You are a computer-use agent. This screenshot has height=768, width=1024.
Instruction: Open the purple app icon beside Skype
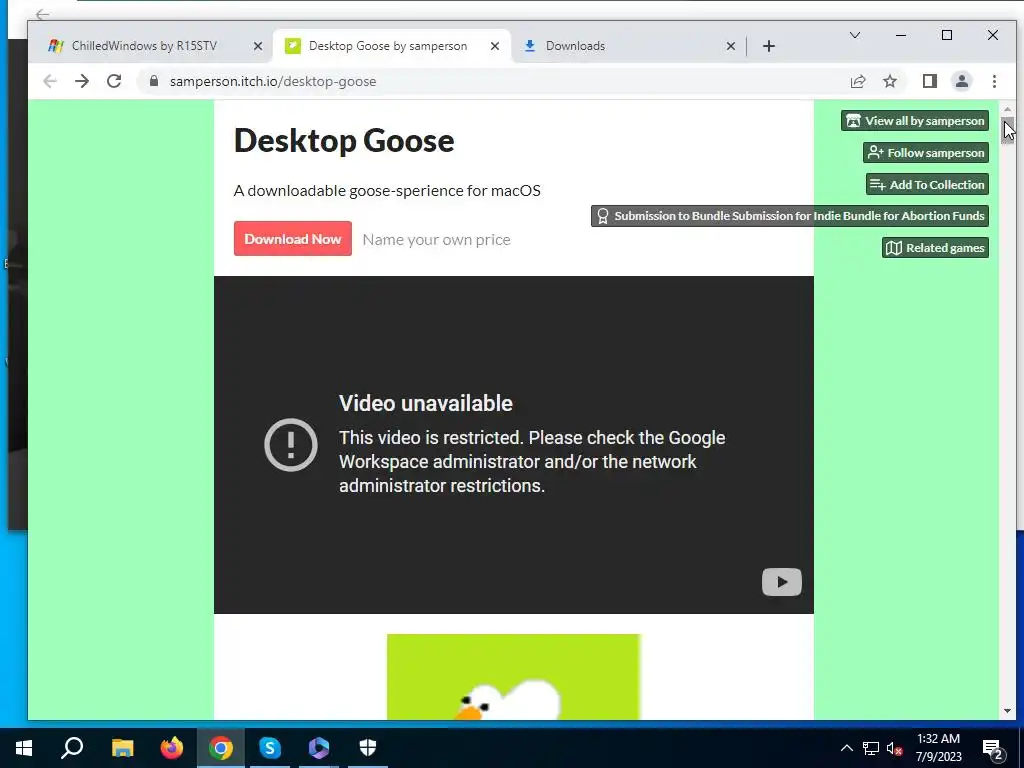pyautogui.click(x=319, y=748)
